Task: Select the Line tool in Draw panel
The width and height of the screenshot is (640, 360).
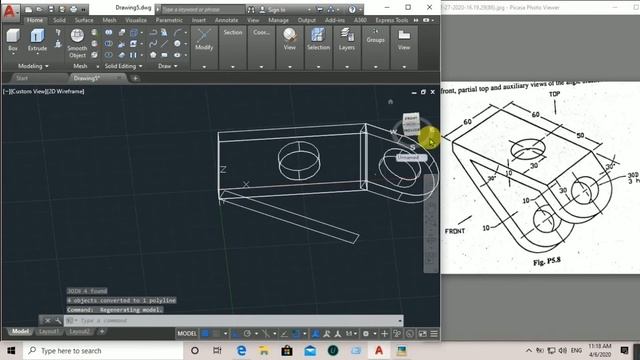Action: tap(164, 43)
